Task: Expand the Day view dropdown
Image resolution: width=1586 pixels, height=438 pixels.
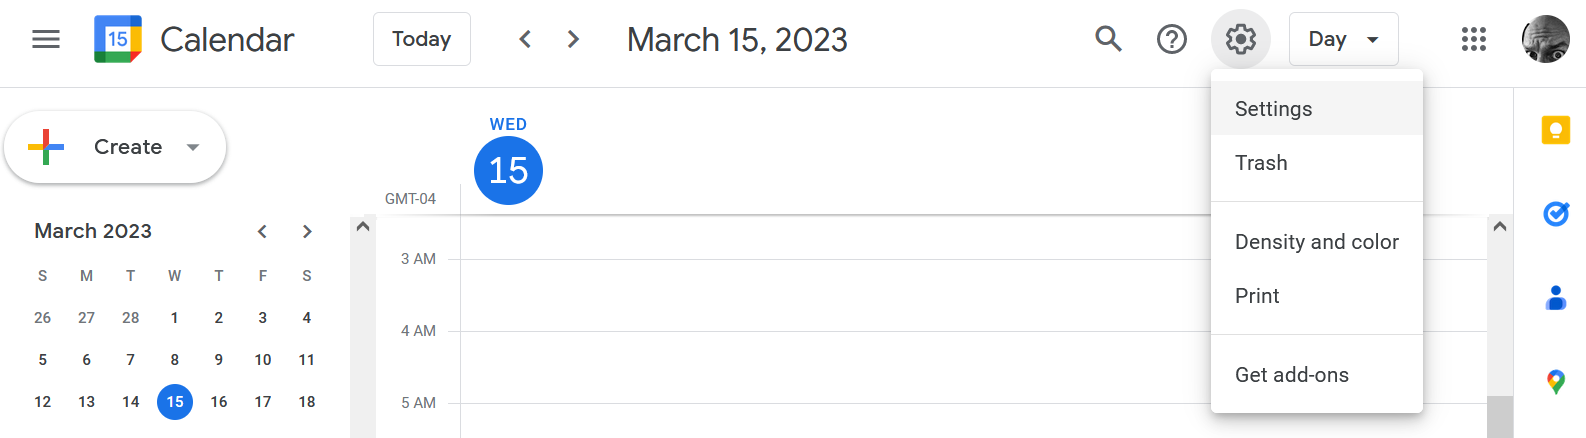Action: [x=1343, y=39]
